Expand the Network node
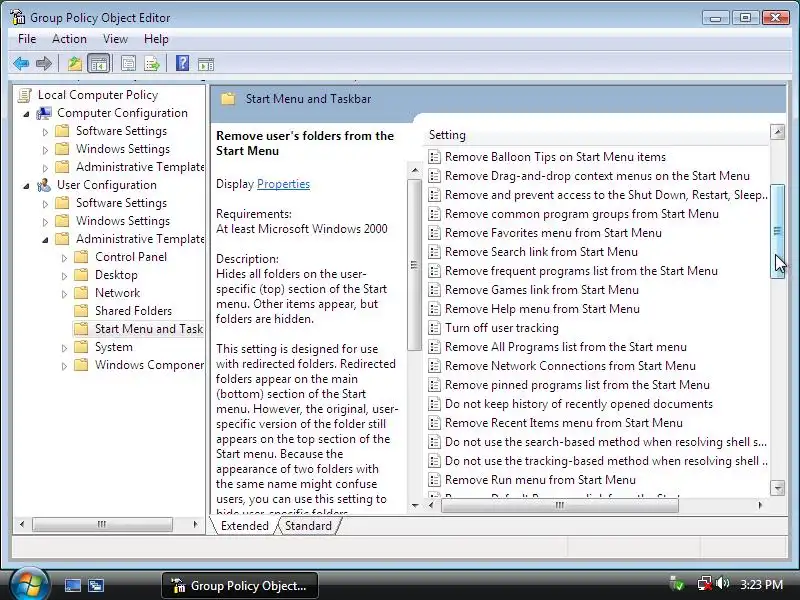800x600 pixels. click(x=64, y=293)
